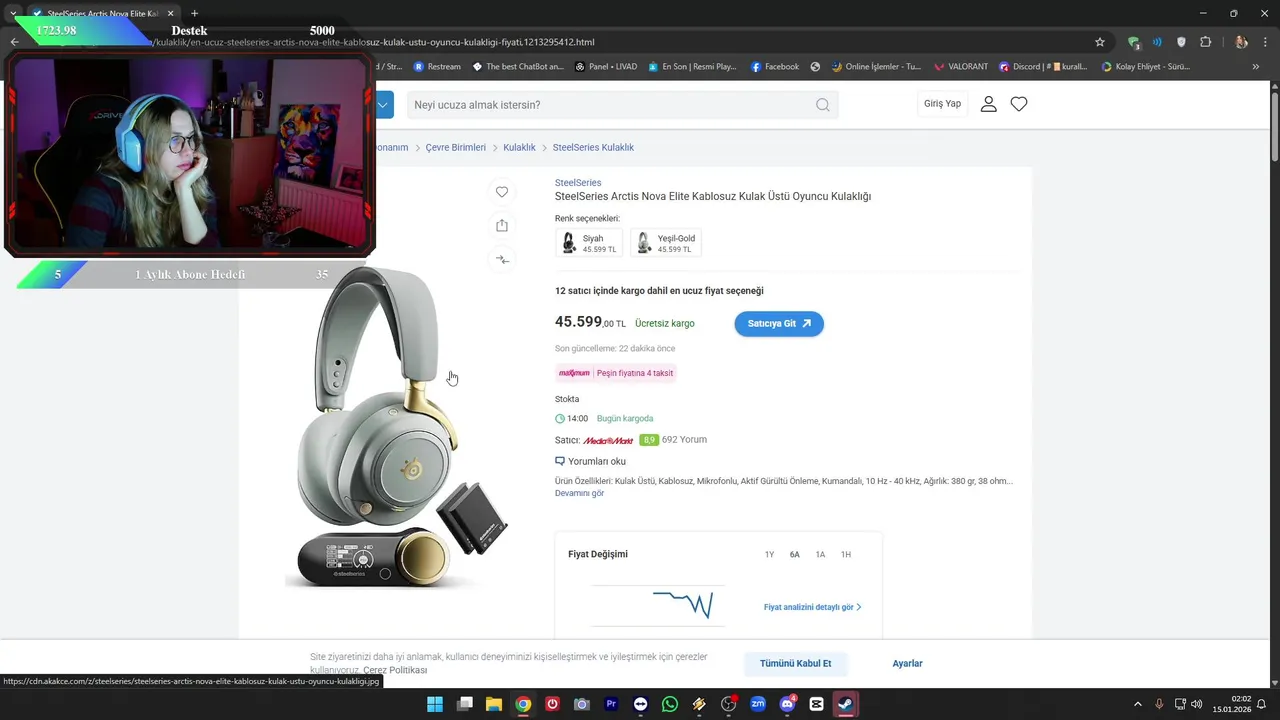Image resolution: width=1280 pixels, height=720 pixels.
Task: Show hidden tray icons chevron
Action: 1137,704
